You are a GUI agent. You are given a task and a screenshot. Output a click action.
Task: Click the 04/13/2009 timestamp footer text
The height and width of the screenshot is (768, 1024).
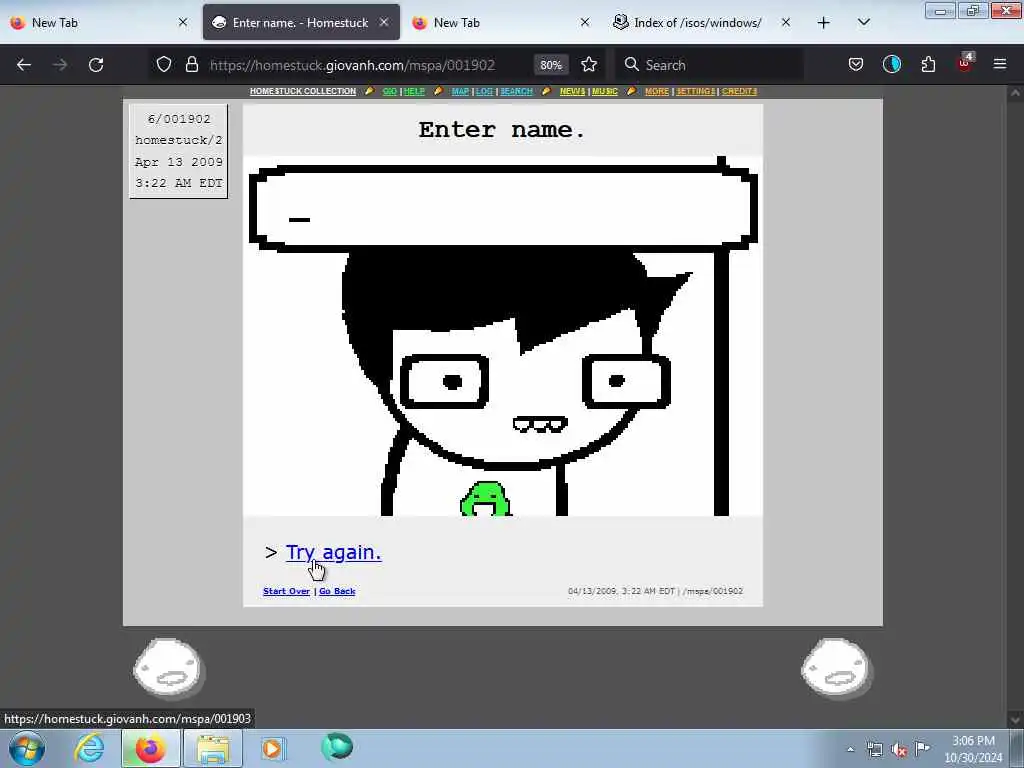point(655,591)
